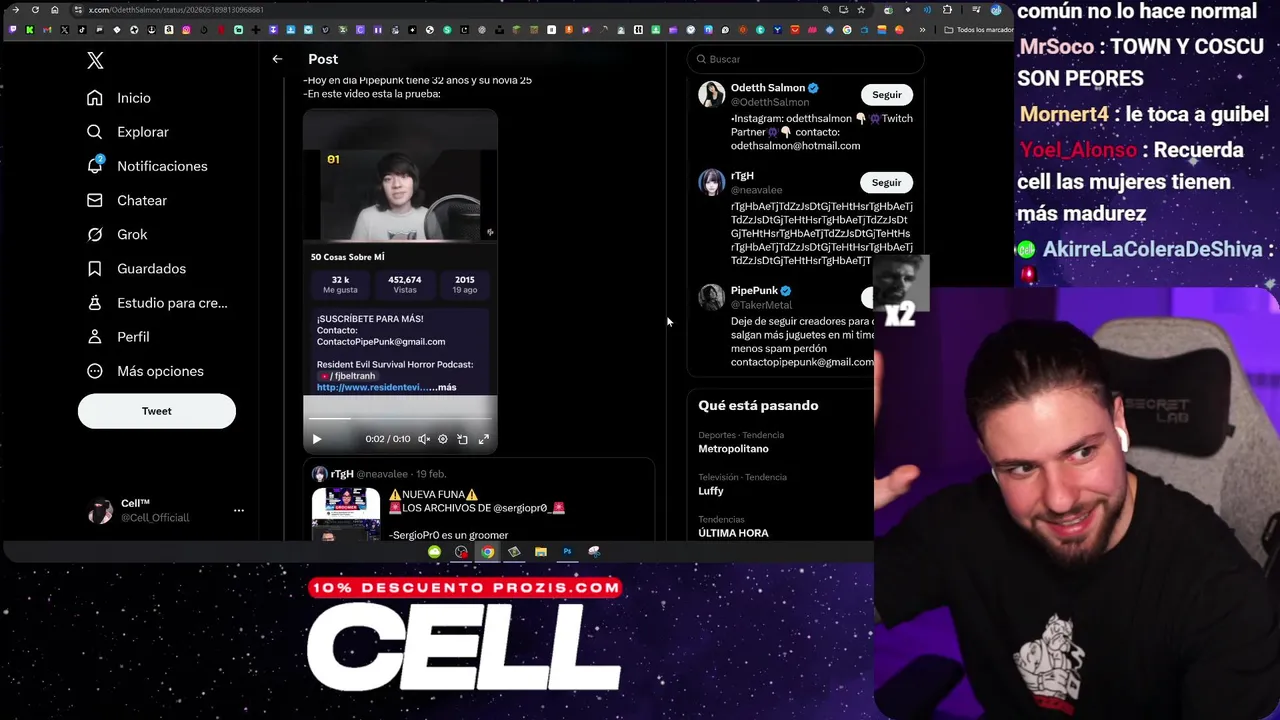
Task: Click the Tweet compose button
Action: pyautogui.click(x=157, y=411)
